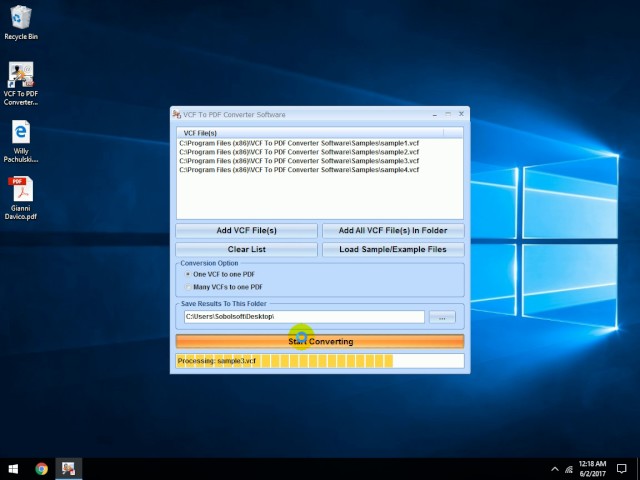Click the Windows Start button
This screenshot has height=480, width=640.
[13, 469]
